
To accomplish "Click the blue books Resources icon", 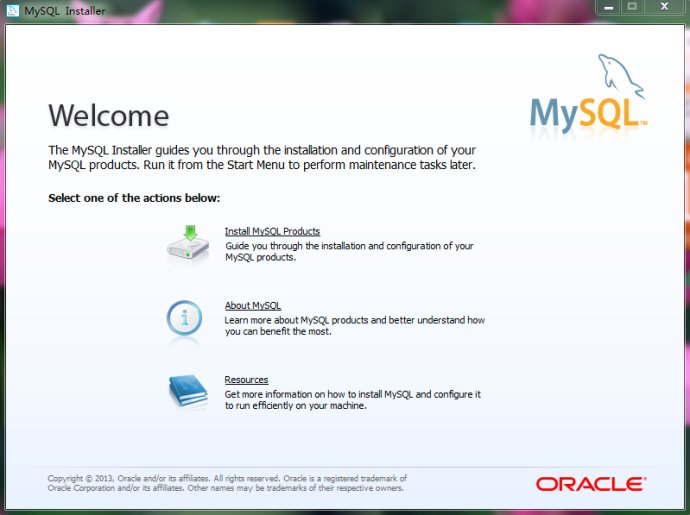I will click(x=188, y=391).
